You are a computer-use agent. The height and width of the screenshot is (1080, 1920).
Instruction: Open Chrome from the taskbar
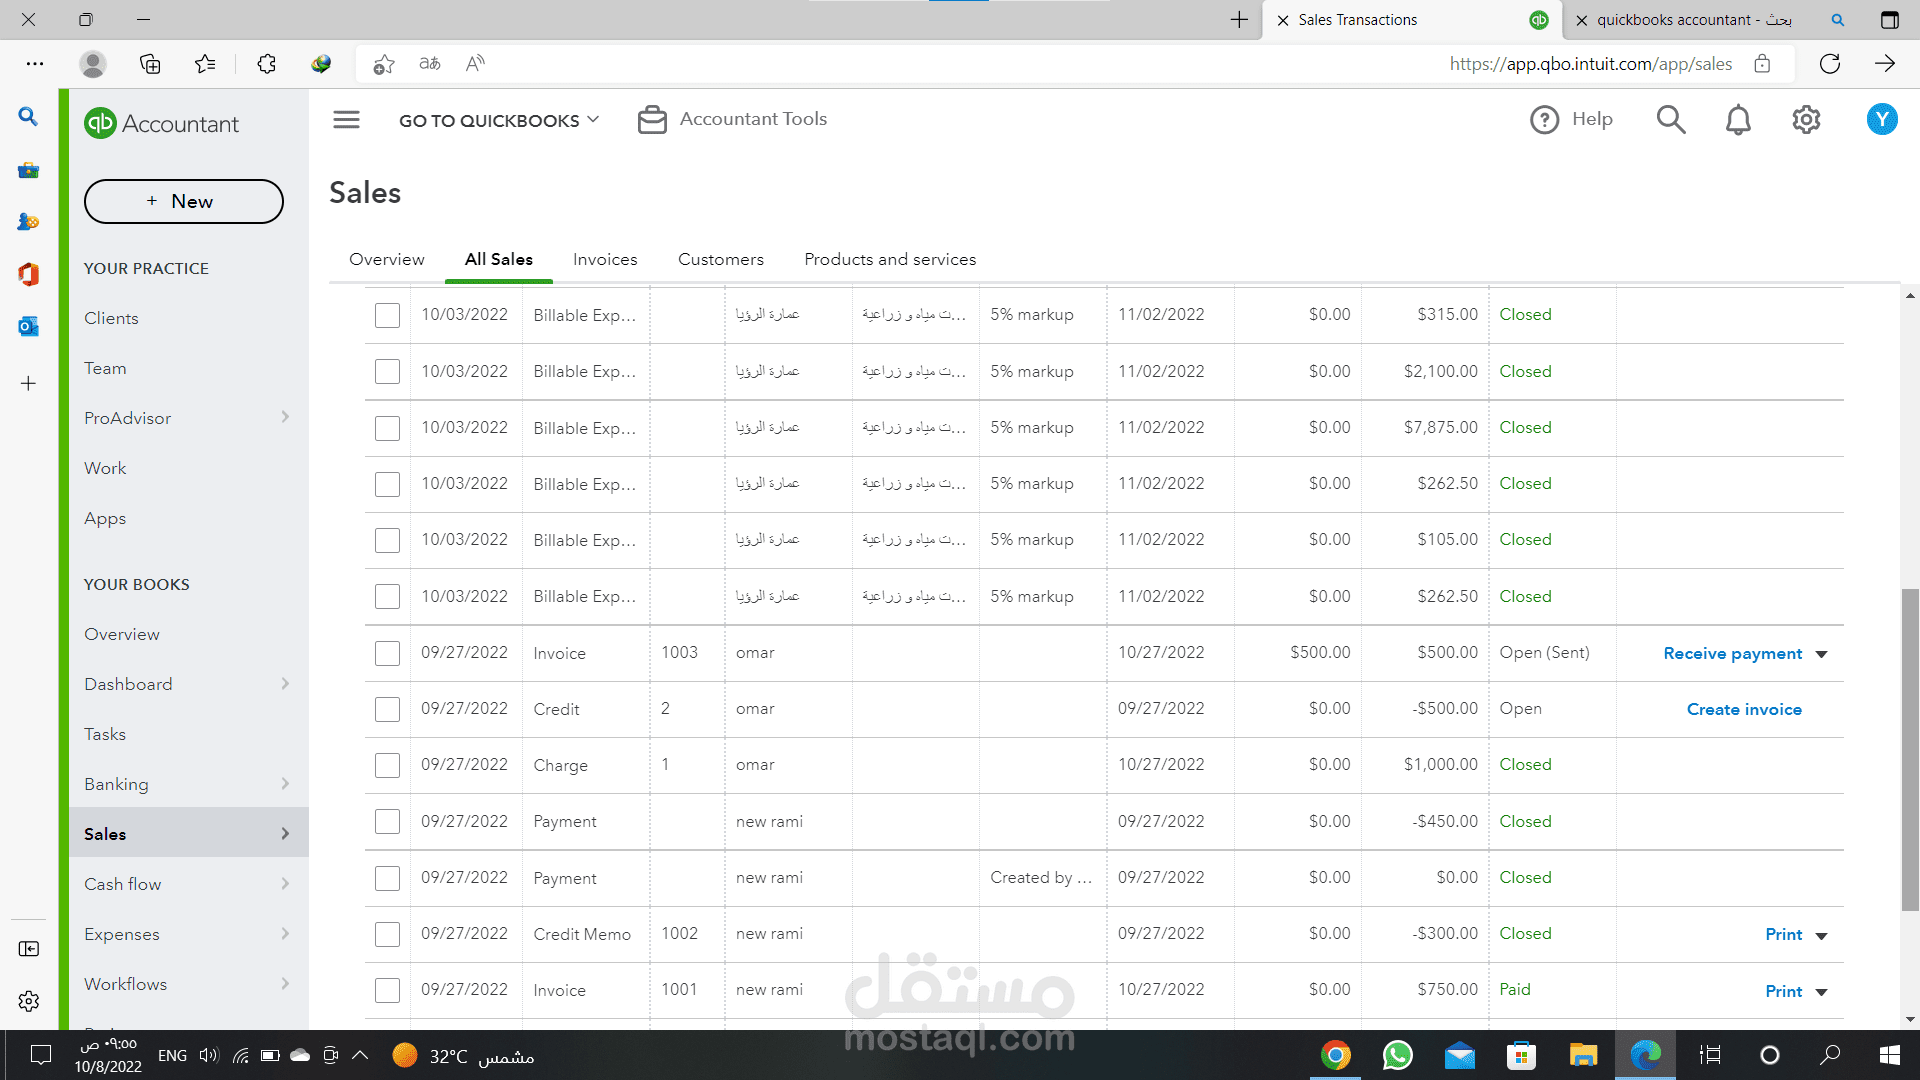tap(1335, 1055)
